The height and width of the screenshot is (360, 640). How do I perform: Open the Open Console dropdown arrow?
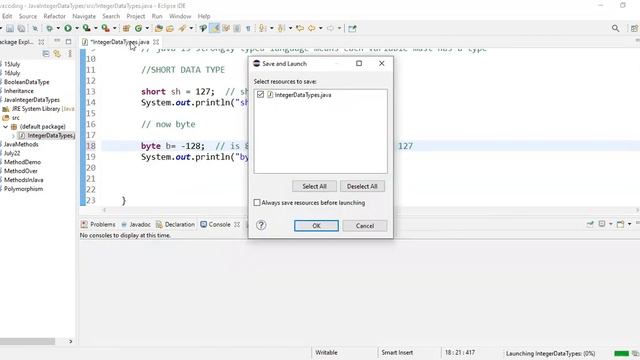[629, 224]
